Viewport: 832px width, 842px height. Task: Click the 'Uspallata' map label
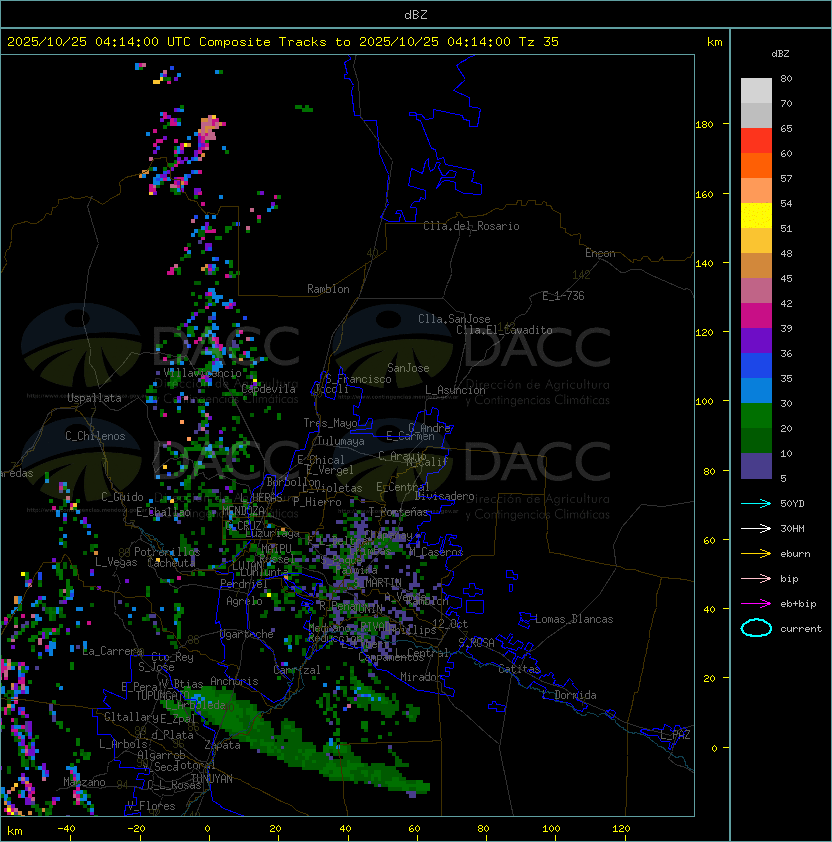point(94,398)
